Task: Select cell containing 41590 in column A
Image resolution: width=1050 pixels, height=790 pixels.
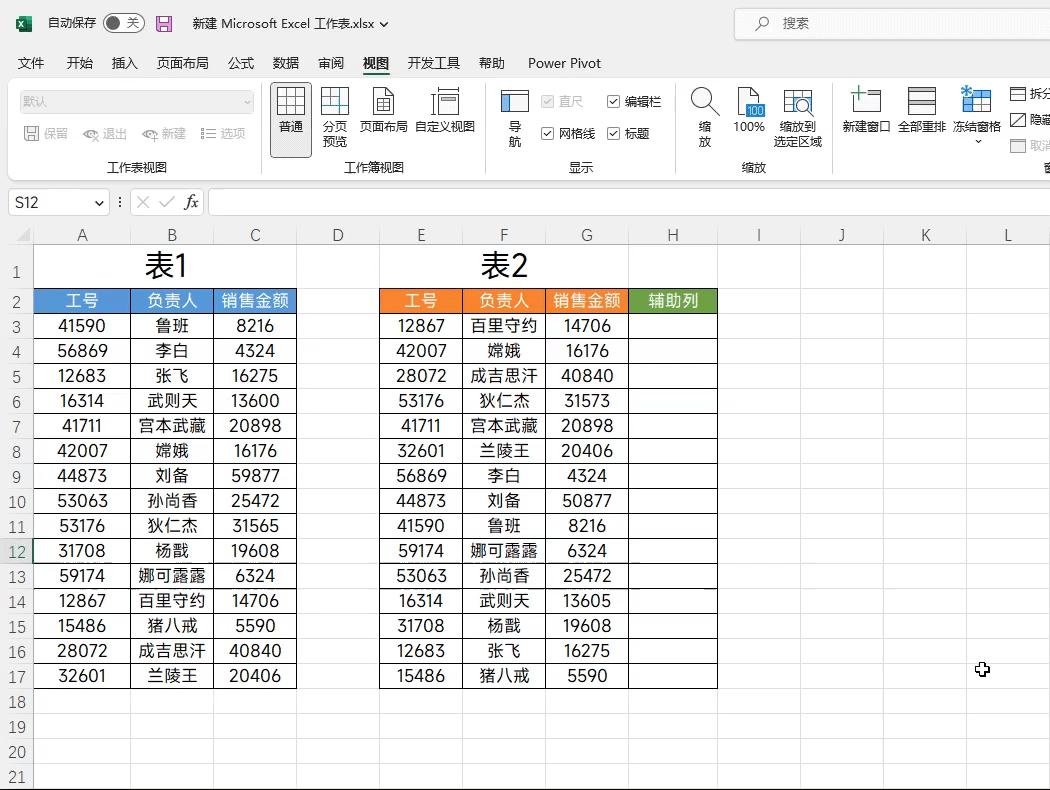Action: click(x=82, y=326)
